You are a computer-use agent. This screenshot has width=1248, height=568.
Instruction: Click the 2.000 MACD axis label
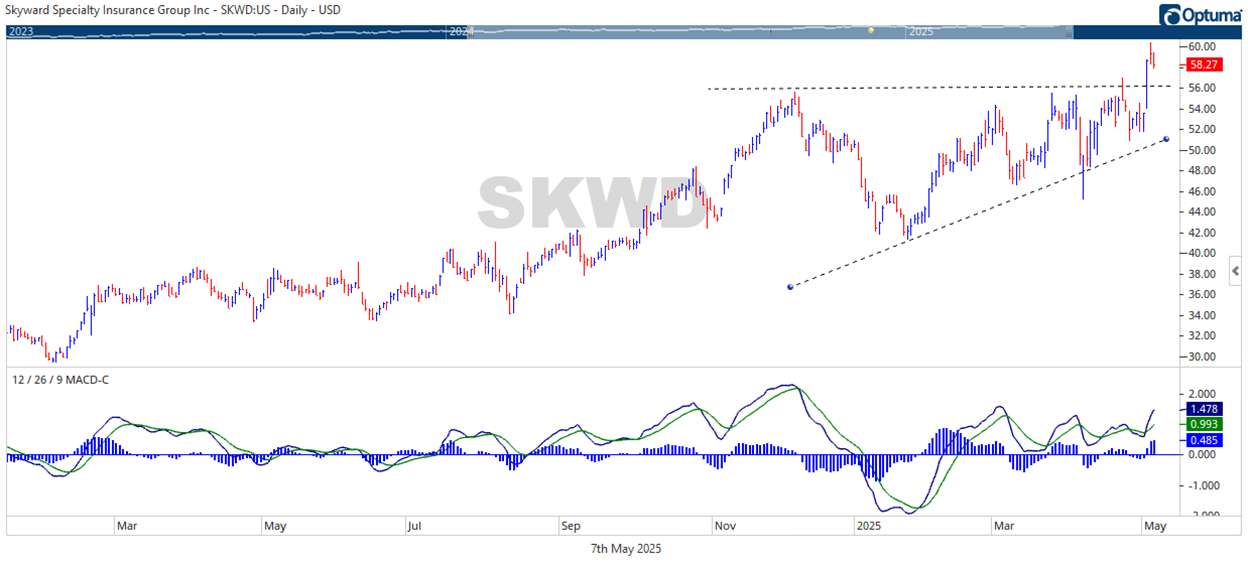1204,394
